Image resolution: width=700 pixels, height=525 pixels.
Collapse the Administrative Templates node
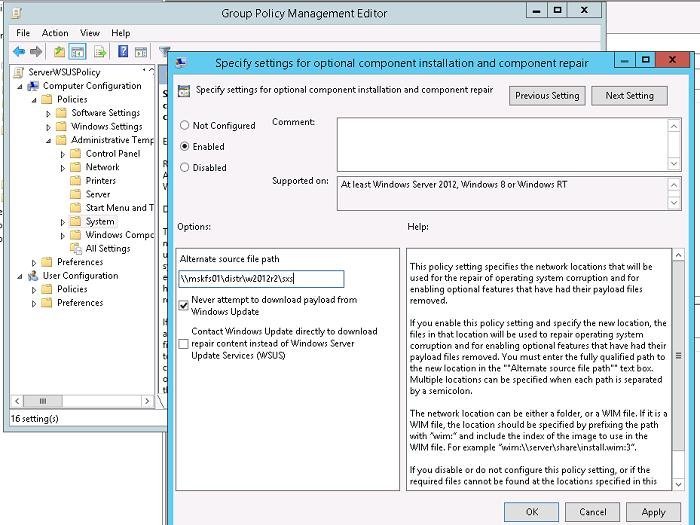(x=48, y=141)
